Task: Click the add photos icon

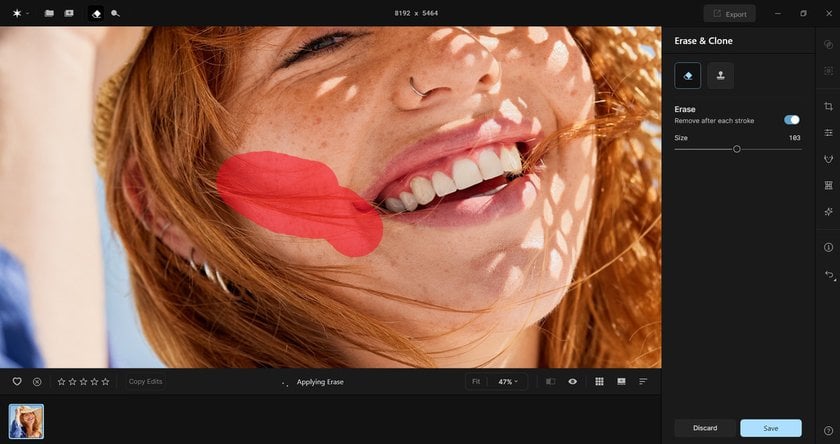Action: pyautogui.click(x=69, y=13)
